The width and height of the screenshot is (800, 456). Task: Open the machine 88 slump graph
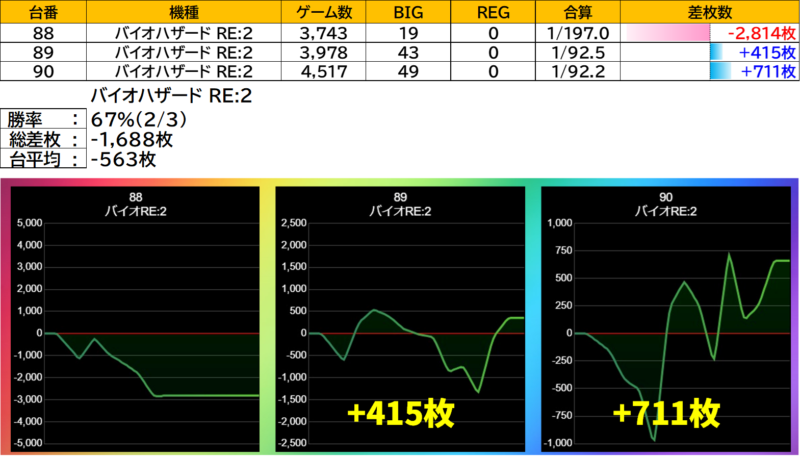point(135,319)
